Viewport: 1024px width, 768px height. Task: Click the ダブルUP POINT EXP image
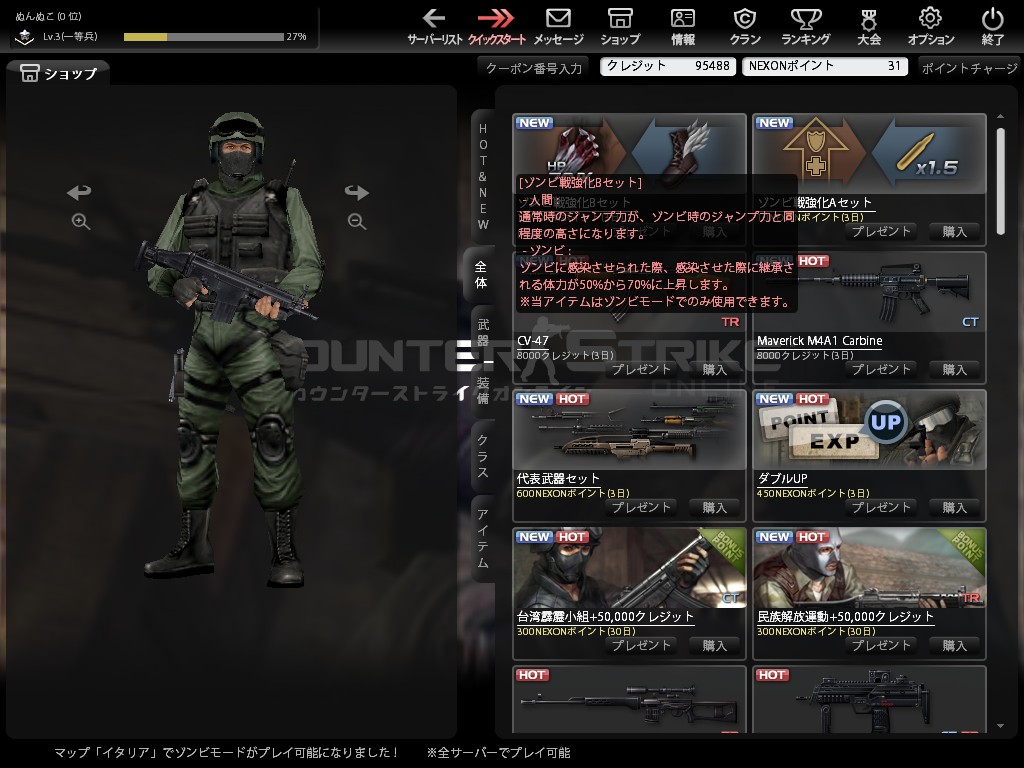869,430
